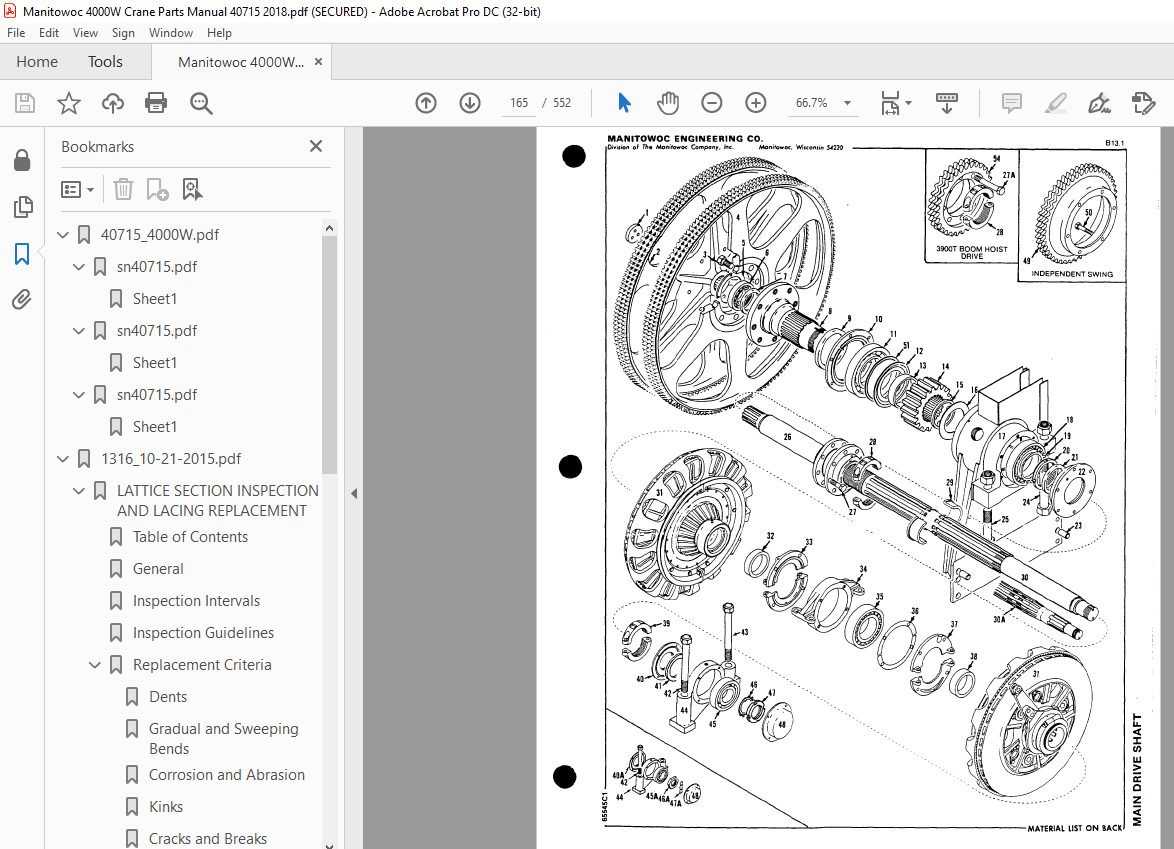
Task: Open the page thumbnails panel
Action: click(22, 207)
